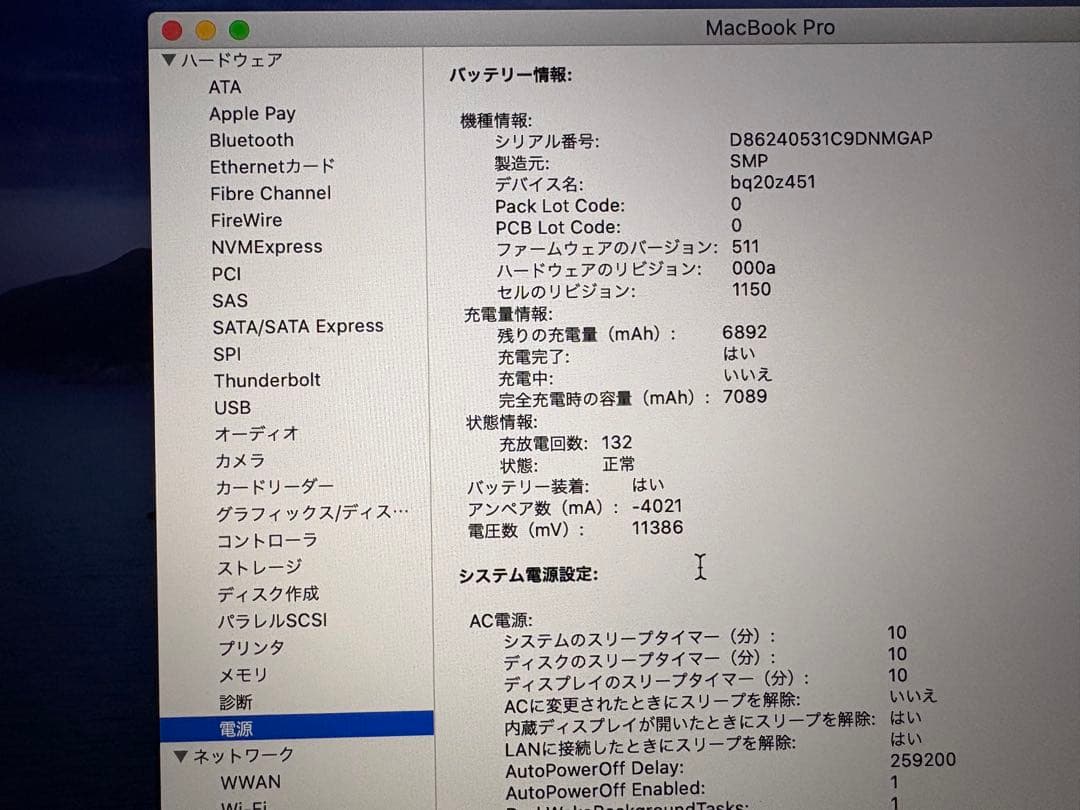Click the hardware revision value 000a
Screen dimensions: 1080x810
tap(754, 268)
